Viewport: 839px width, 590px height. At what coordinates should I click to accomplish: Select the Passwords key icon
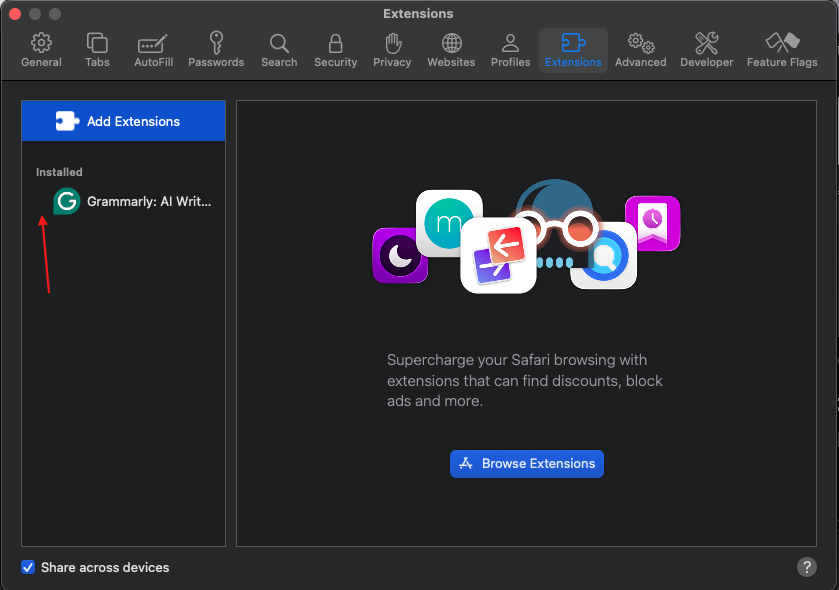click(x=216, y=50)
